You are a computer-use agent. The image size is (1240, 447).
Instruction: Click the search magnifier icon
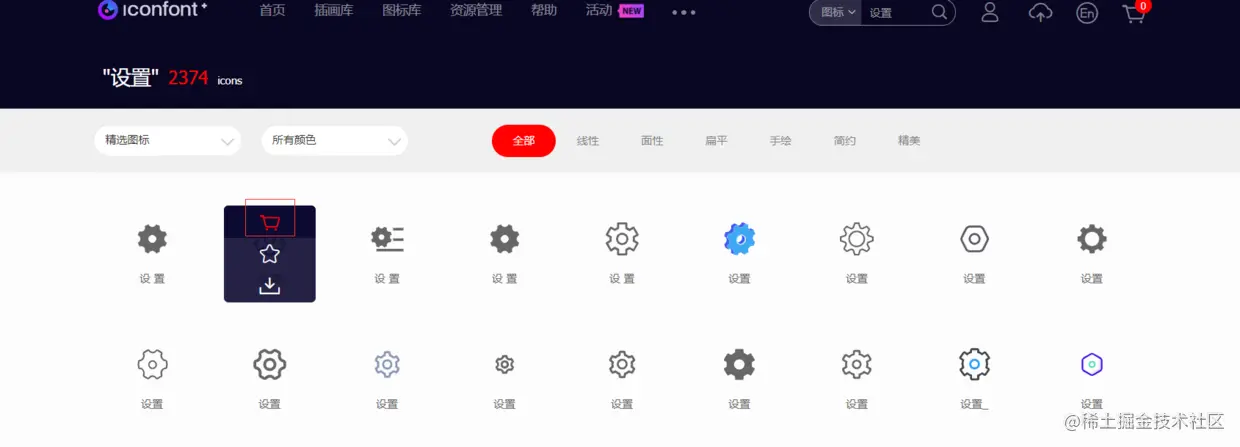pyautogui.click(x=939, y=12)
